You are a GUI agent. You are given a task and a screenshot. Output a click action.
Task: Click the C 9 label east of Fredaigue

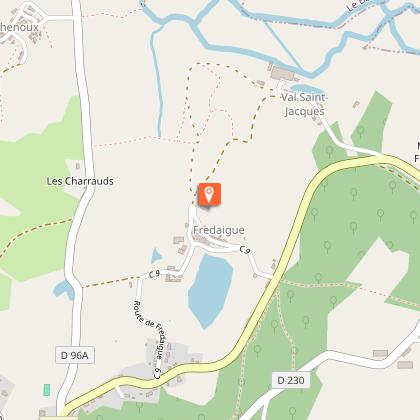coord(245,250)
